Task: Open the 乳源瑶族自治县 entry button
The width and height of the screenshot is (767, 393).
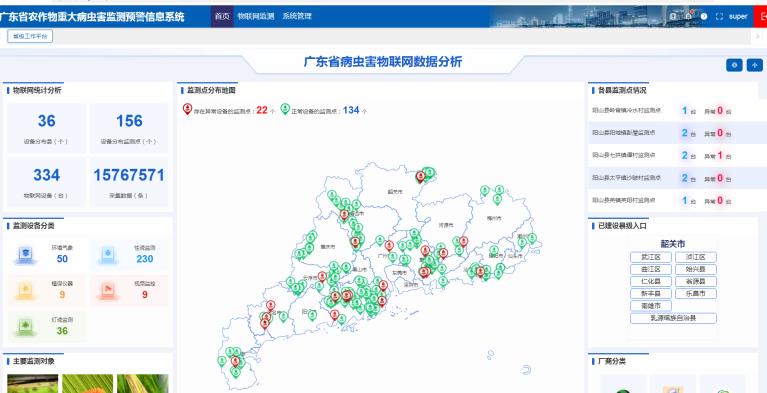Action: [673, 318]
